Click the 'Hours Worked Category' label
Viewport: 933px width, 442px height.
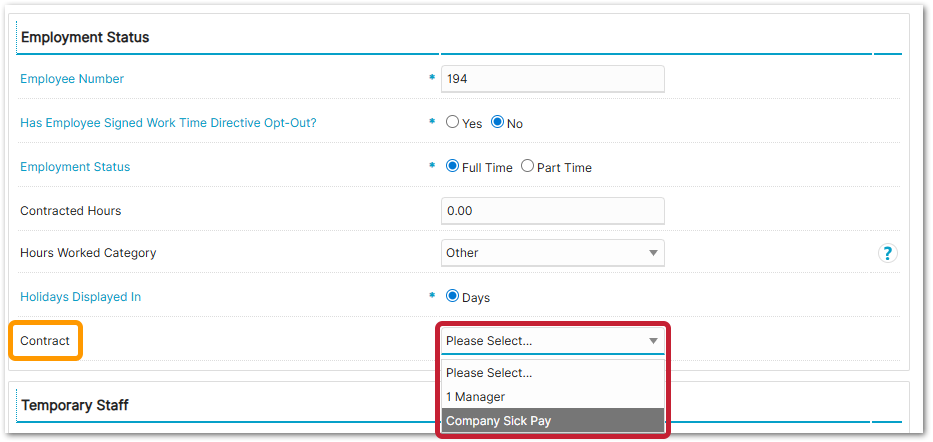pyautogui.click(x=88, y=253)
